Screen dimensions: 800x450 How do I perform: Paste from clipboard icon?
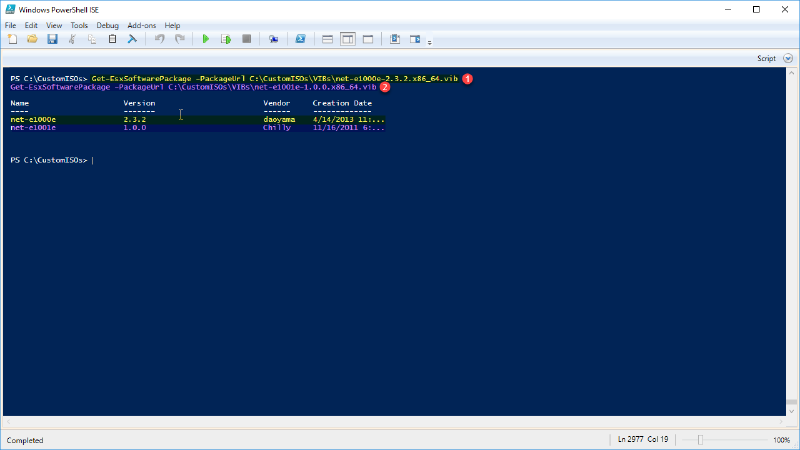click(112, 39)
